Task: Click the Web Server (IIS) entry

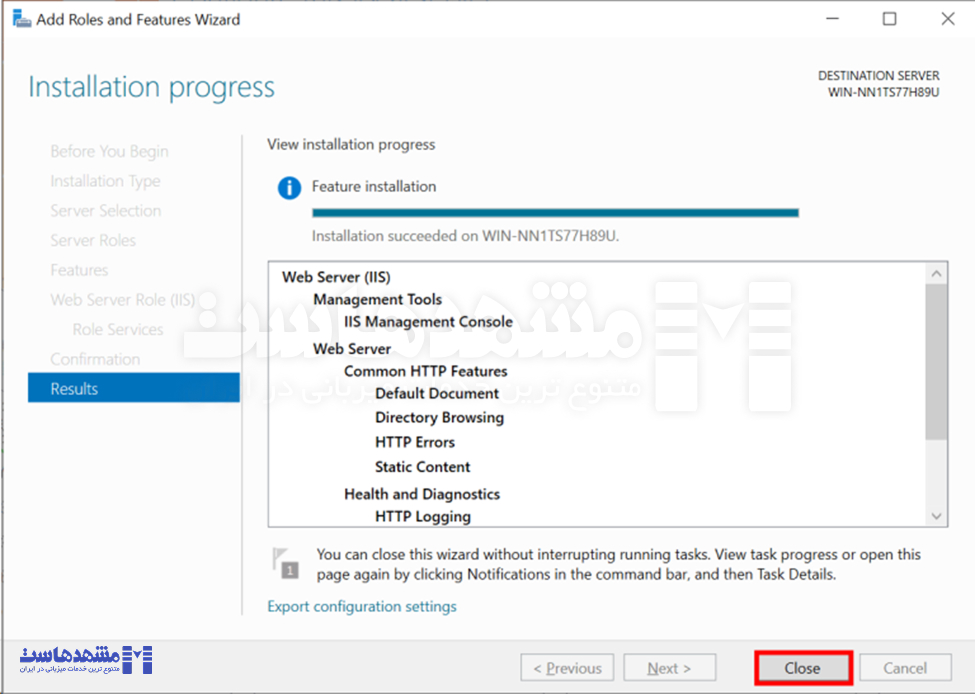Action: [336, 277]
